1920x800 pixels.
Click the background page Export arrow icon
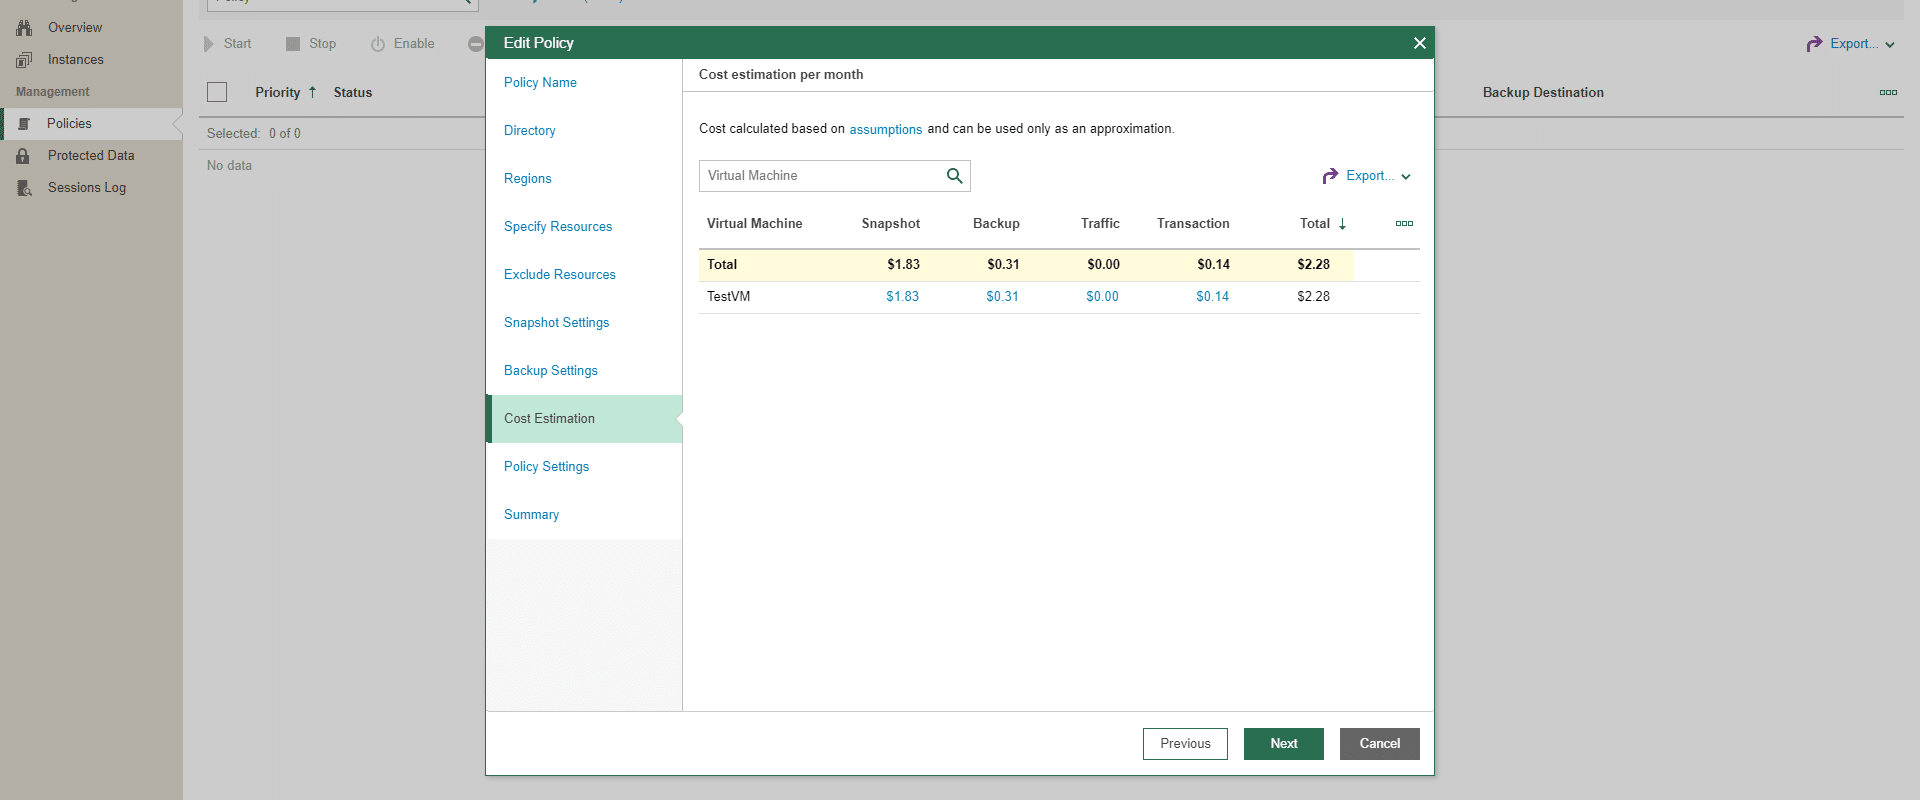1814,44
